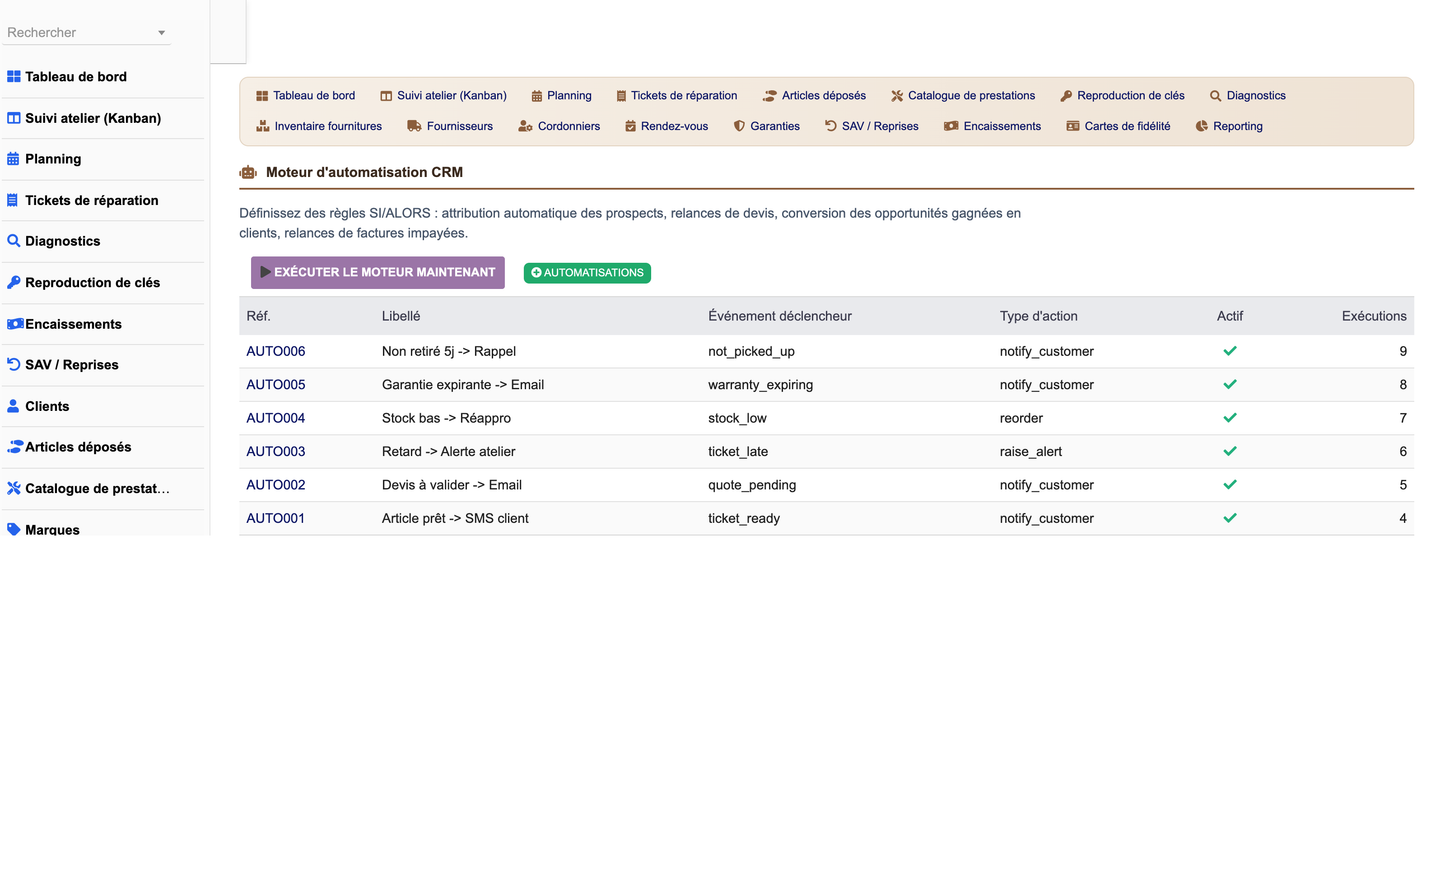
Task: Click the Encaissements money icon in sidebar
Action: click(x=15, y=324)
